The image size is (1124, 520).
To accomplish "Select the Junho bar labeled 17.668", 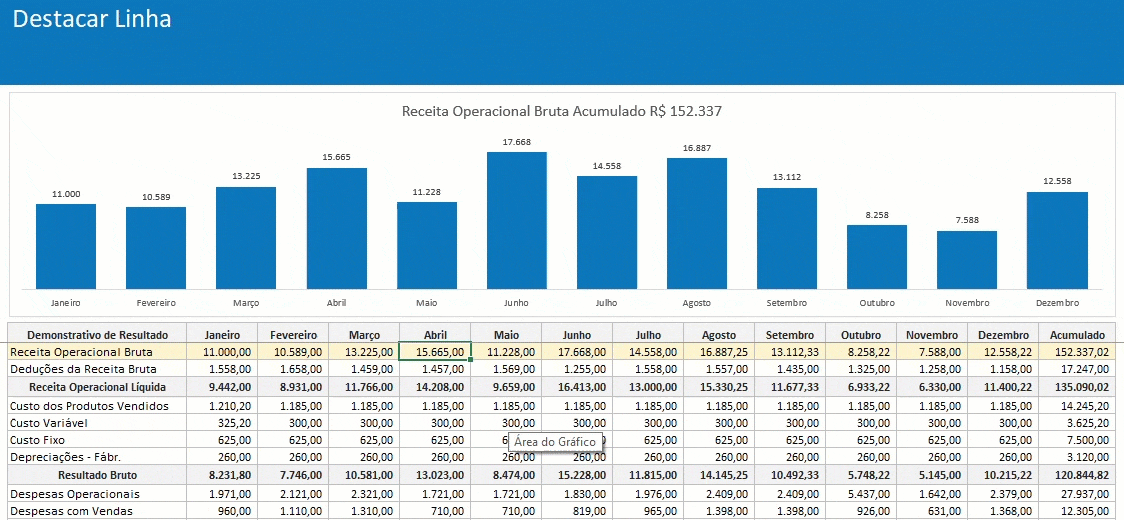I will coord(517,221).
